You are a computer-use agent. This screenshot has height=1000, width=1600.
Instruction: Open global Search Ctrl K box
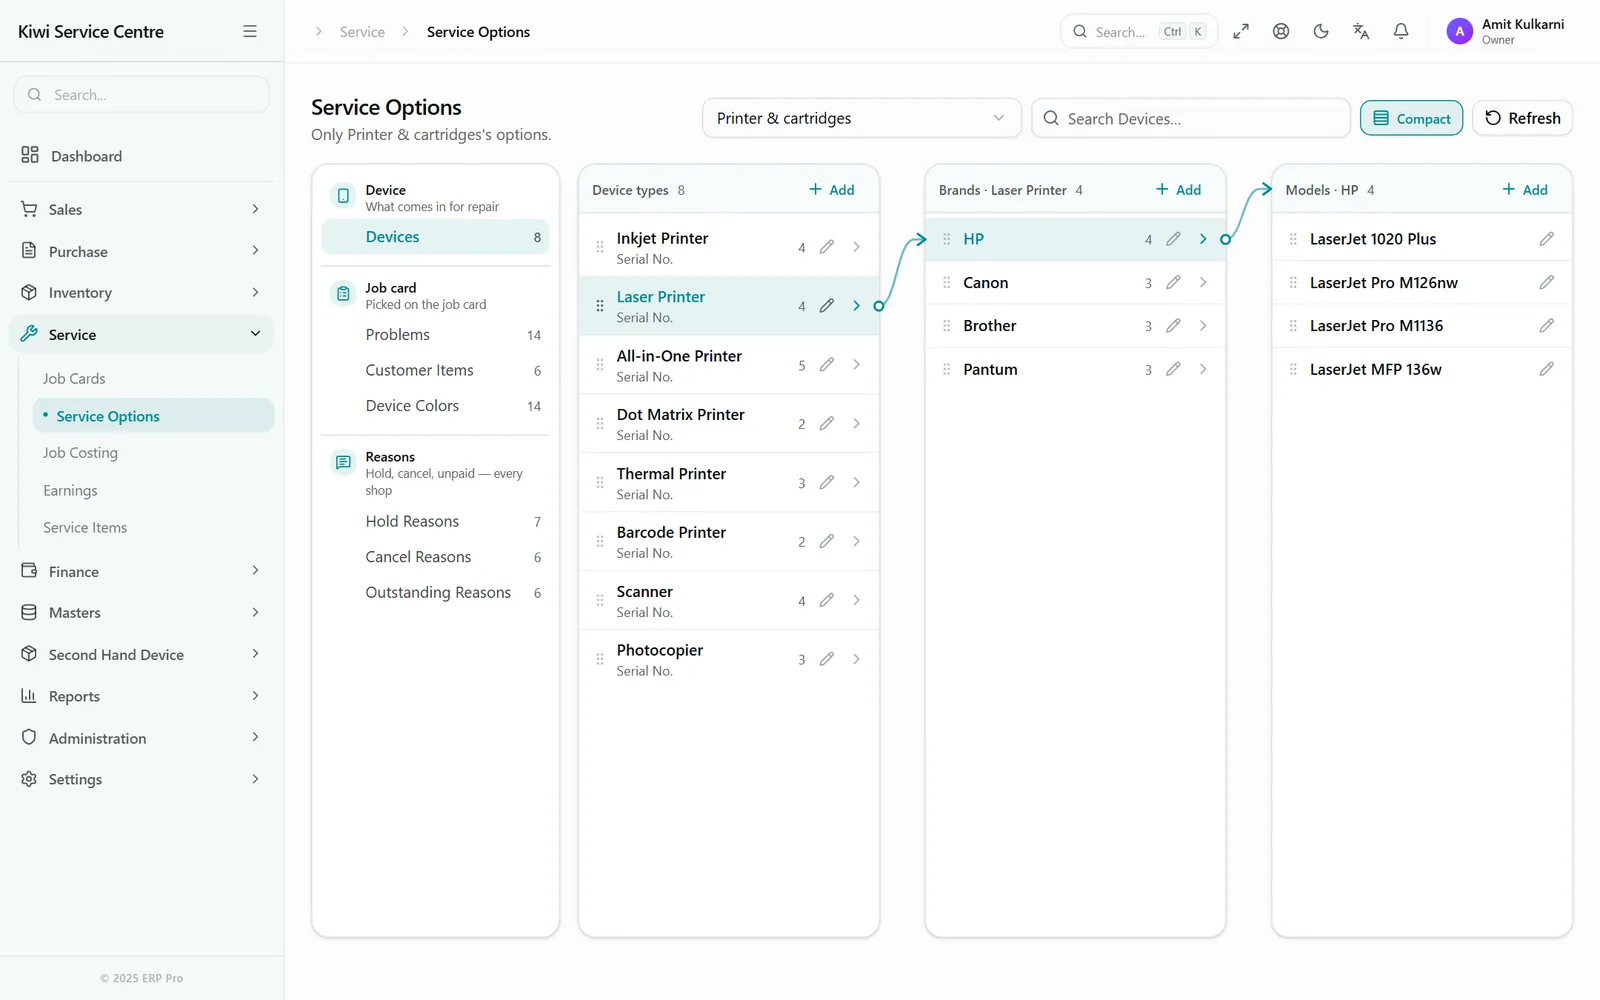1139,31
